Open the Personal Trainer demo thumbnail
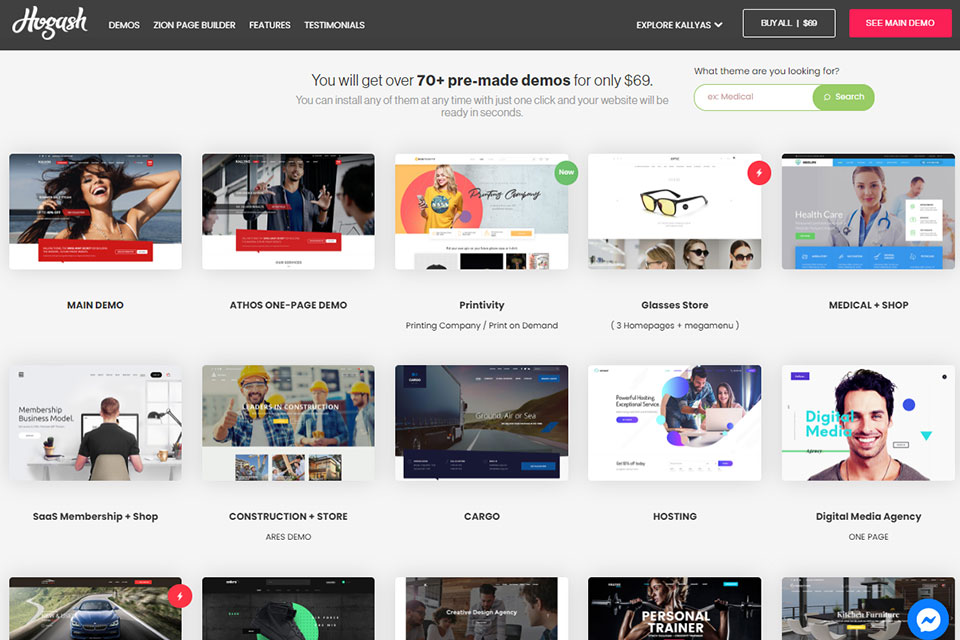The image size is (960, 640). click(x=675, y=608)
